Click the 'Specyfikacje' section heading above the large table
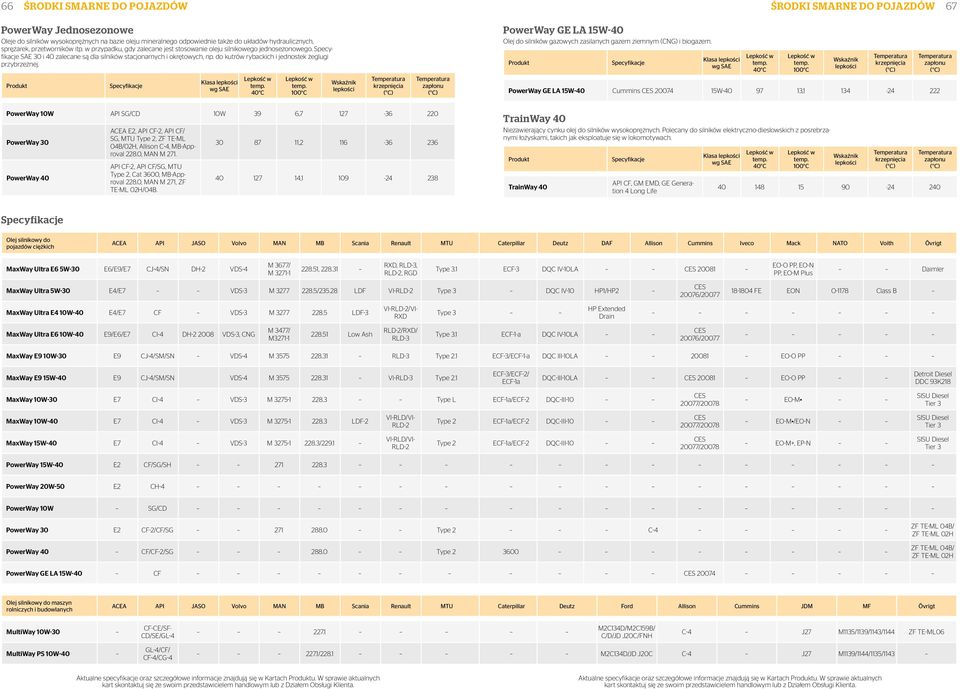 [x=32, y=220]
